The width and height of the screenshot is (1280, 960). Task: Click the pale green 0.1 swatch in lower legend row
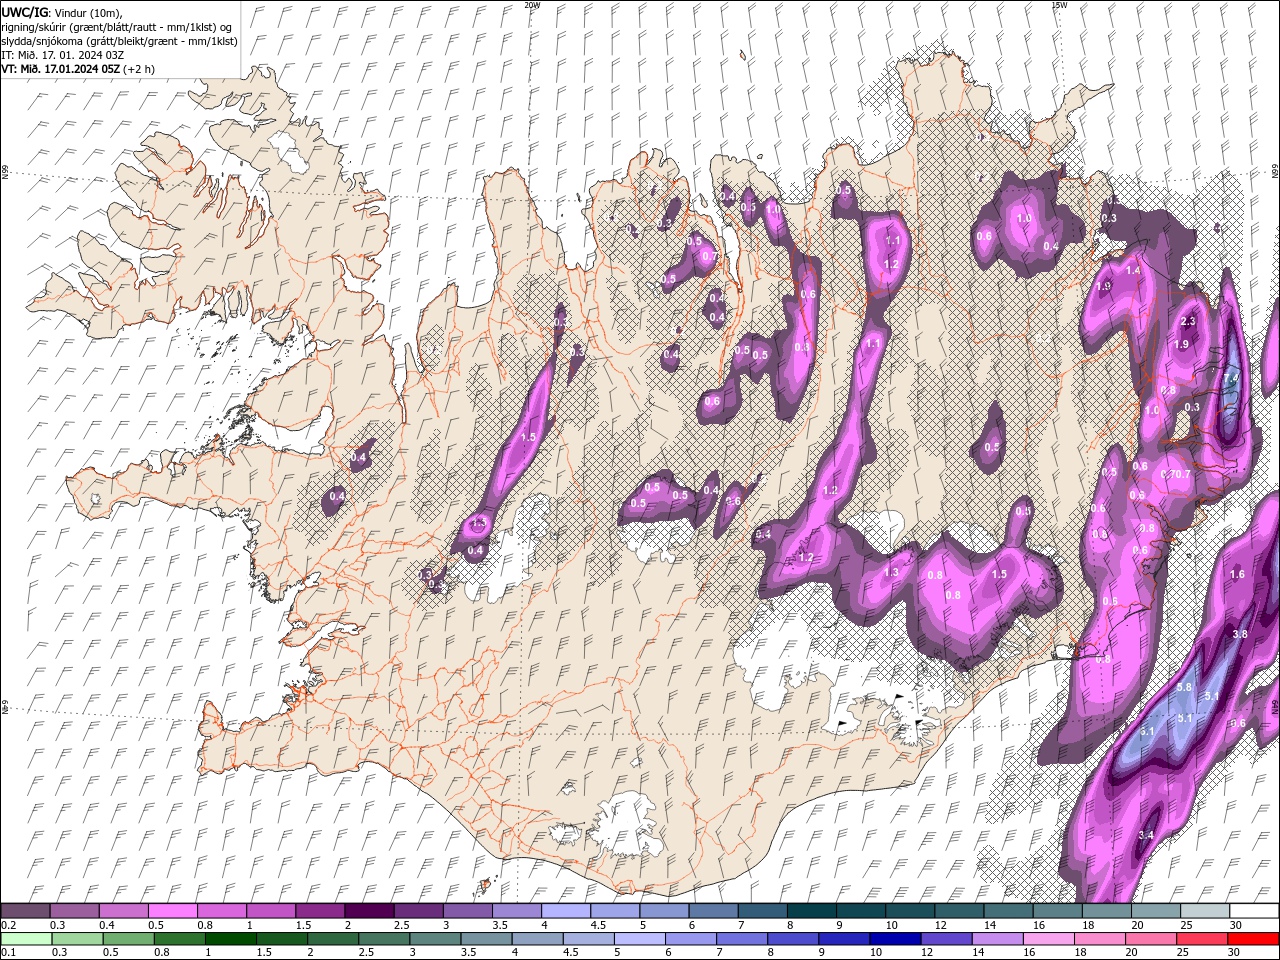tap(25, 939)
